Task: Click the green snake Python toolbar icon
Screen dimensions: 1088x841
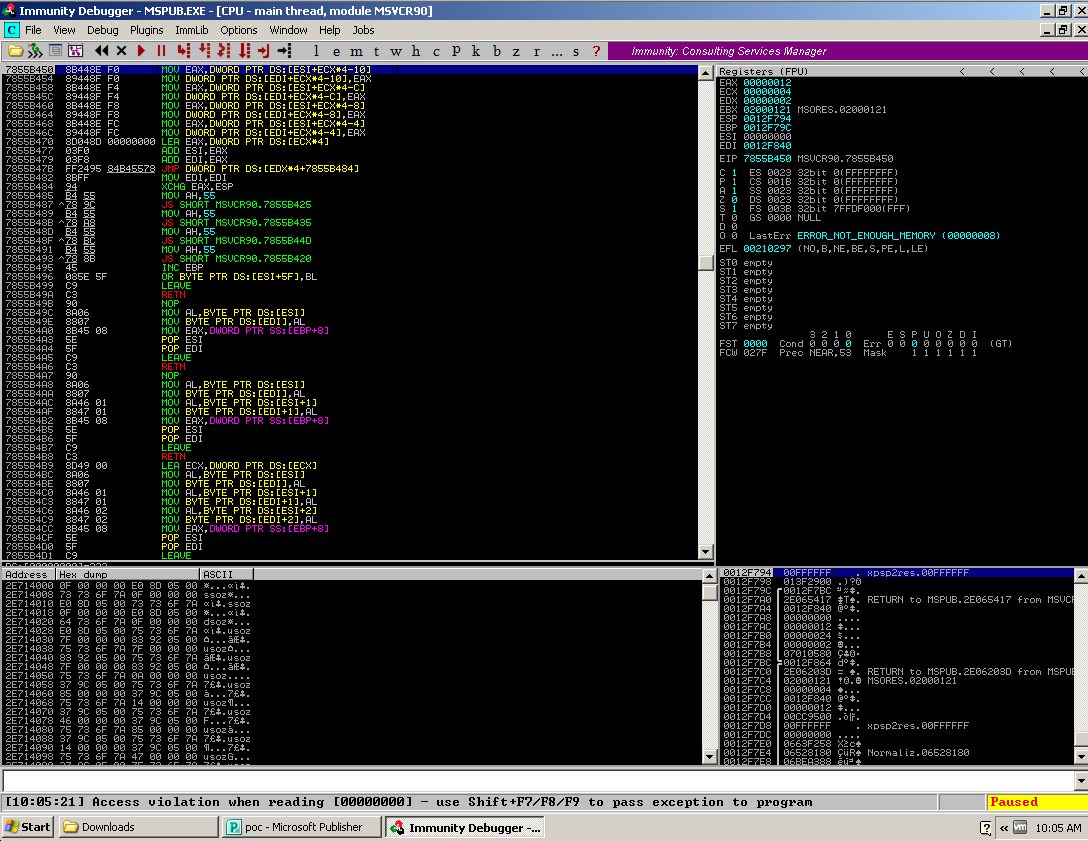Action: click(x=35, y=51)
